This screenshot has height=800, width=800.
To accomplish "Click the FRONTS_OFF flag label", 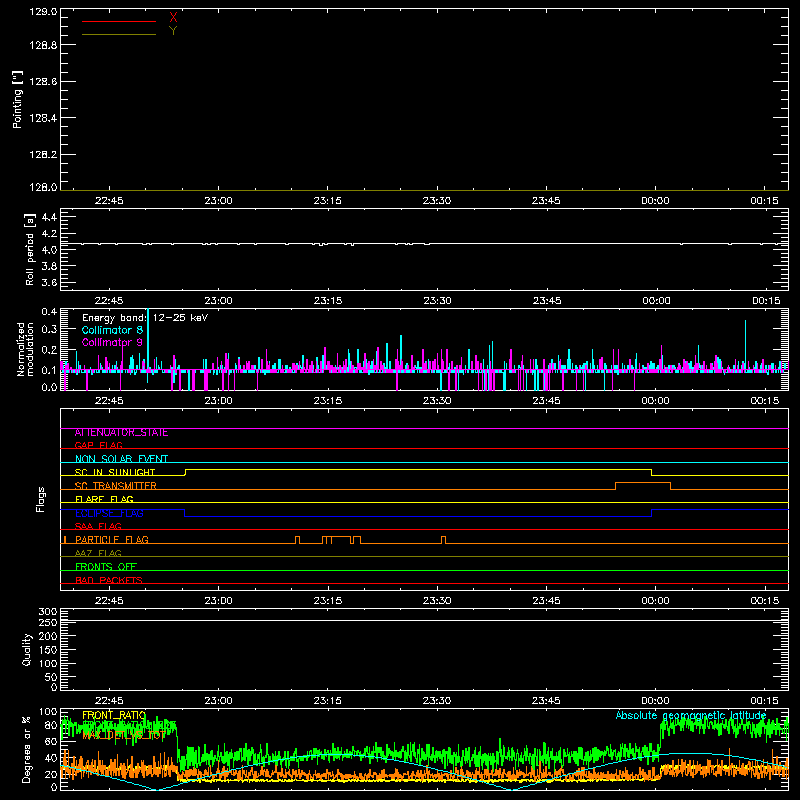I will point(106,567).
